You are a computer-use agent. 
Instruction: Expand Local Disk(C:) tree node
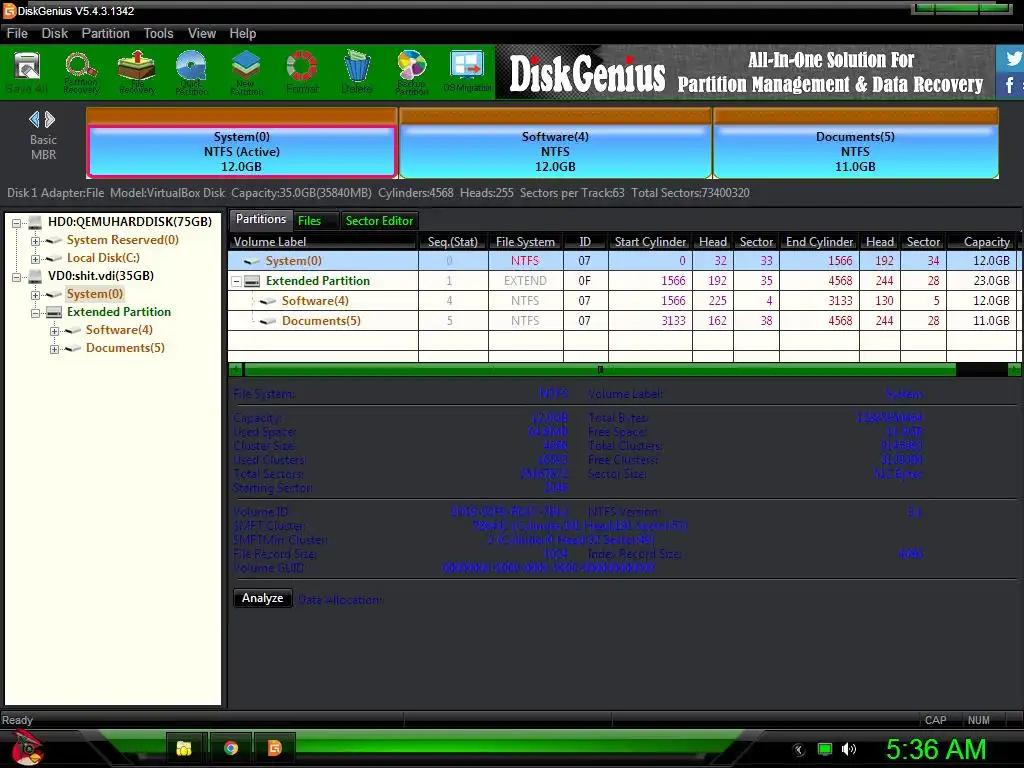pyautogui.click(x=35, y=259)
